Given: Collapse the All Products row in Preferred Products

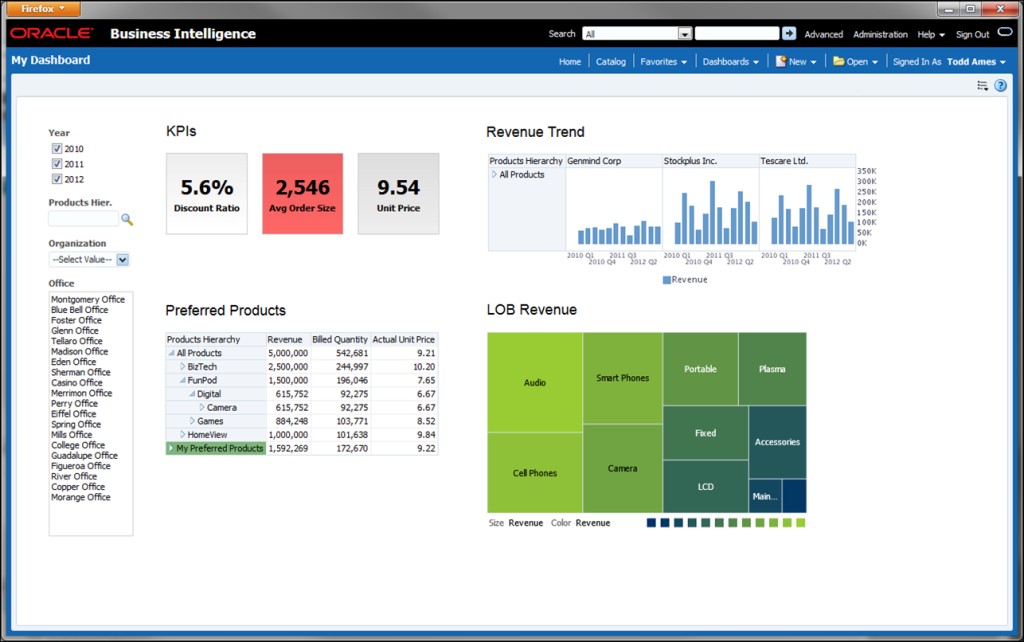Looking at the screenshot, I should click(171, 353).
